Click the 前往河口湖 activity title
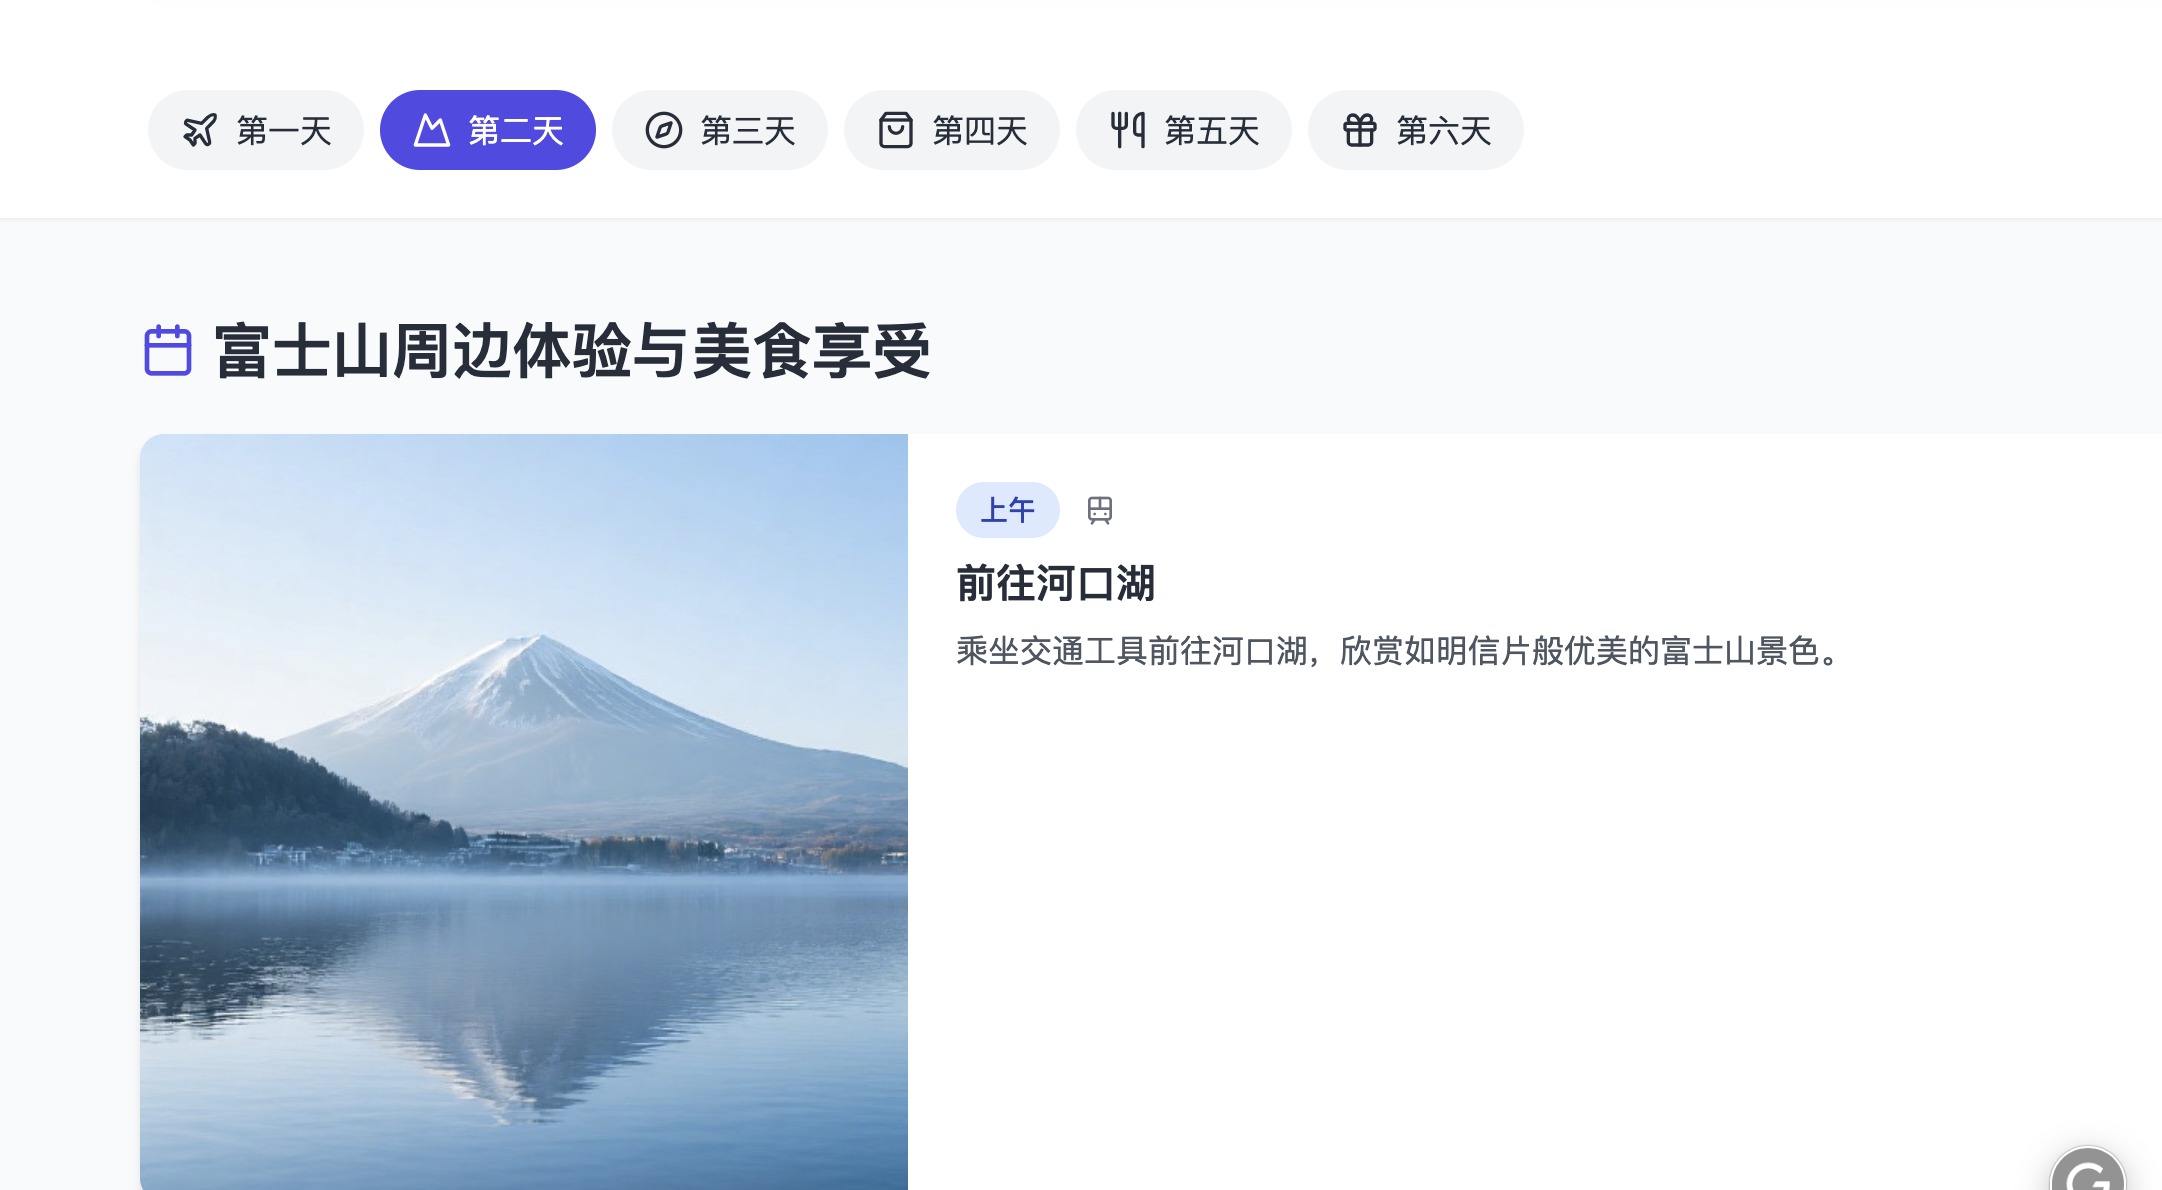 point(1056,583)
